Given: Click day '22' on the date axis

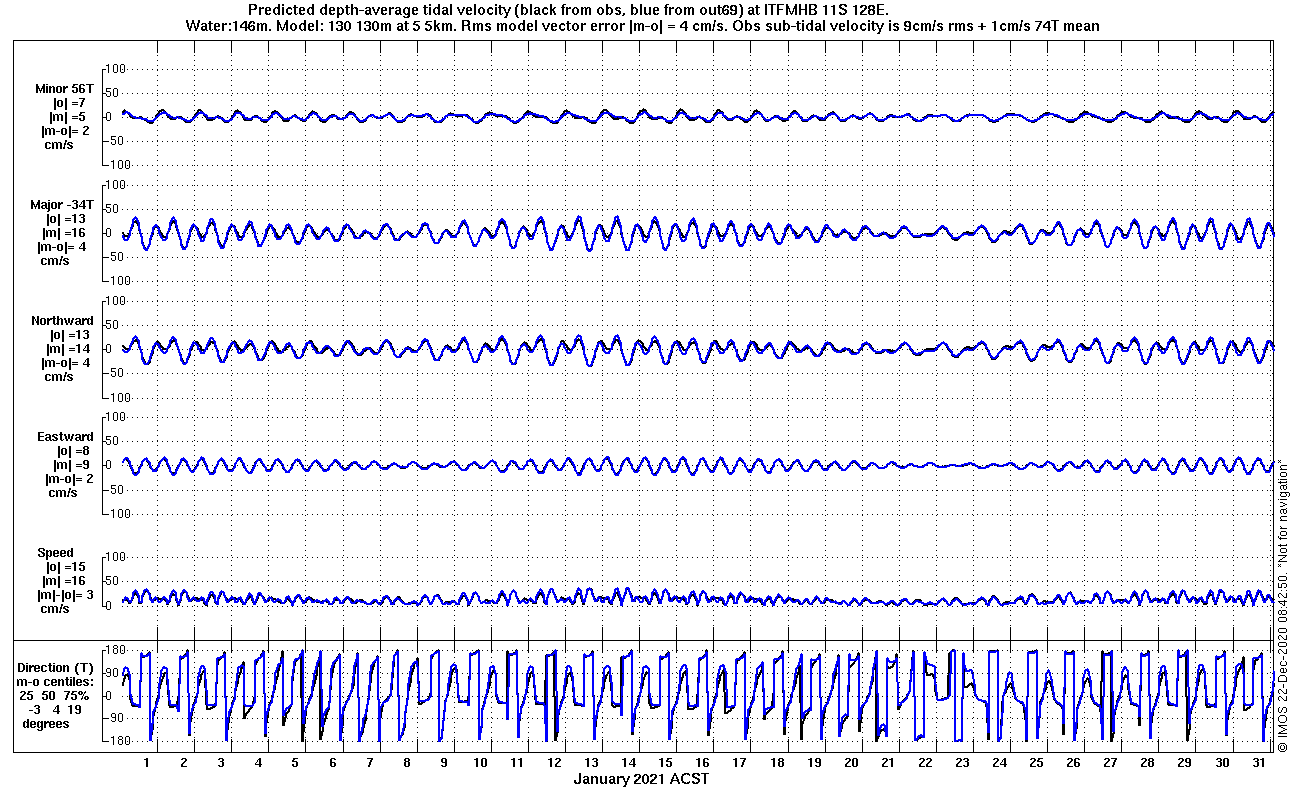Looking at the screenshot, I should 925,762.
